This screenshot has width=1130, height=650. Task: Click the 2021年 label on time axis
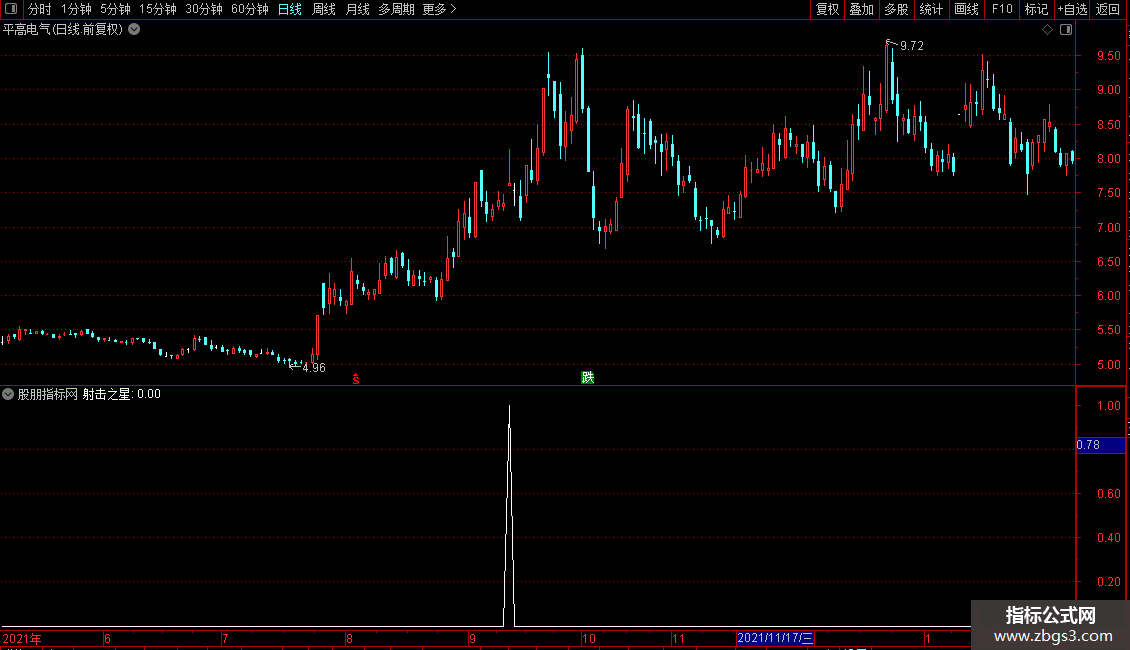(x=22, y=638)
